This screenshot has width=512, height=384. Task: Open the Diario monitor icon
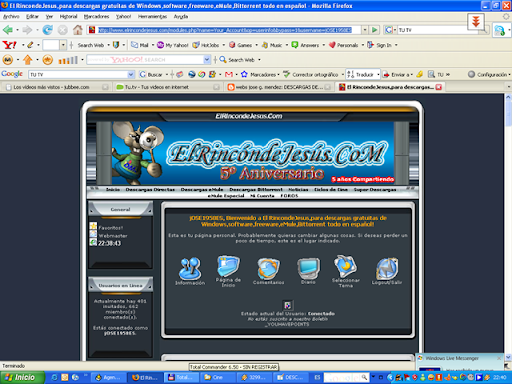pos(308,268)
